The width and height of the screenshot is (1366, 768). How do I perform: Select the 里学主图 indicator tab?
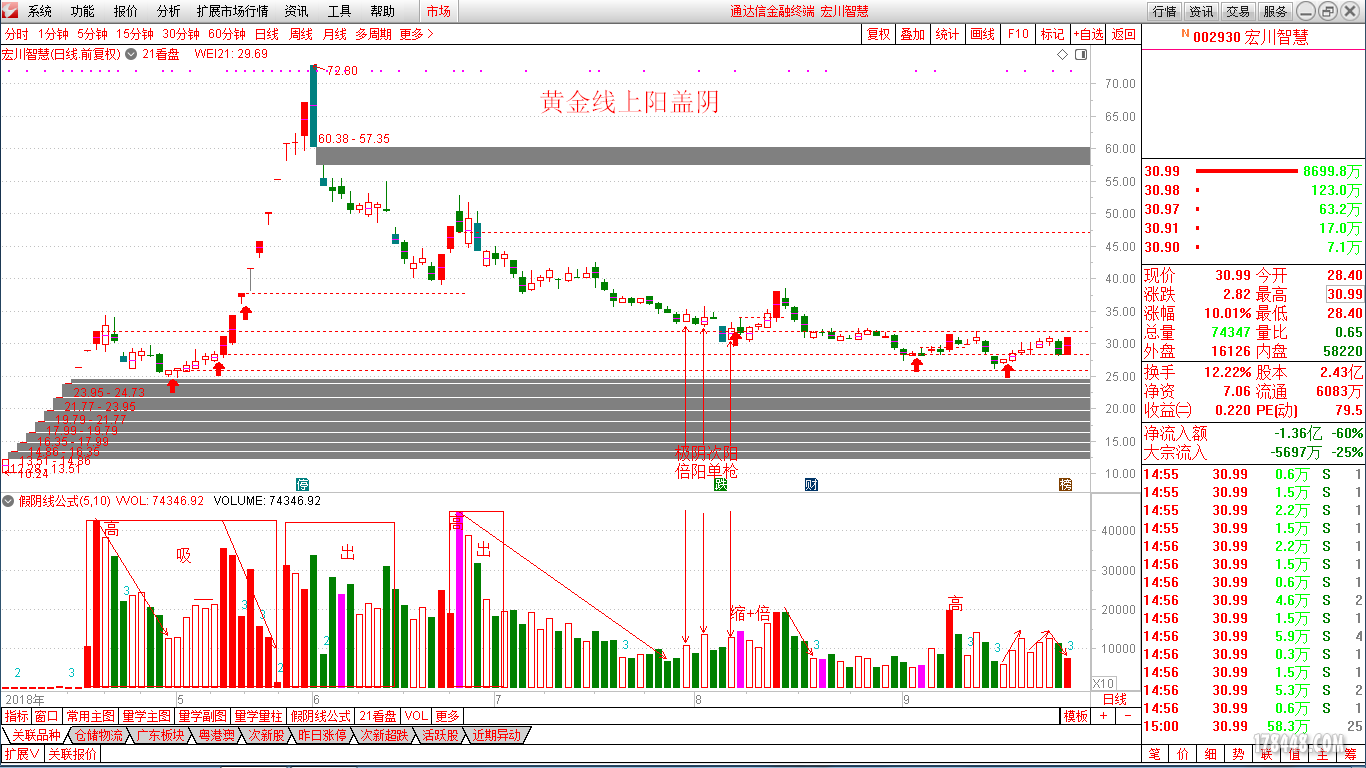147,716
